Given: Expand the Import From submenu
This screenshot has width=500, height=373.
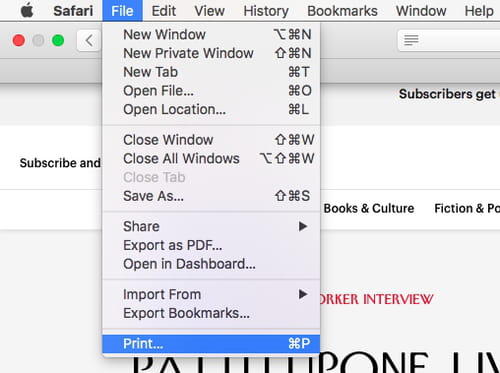Looking at the screenshot, I should pos(211,294).
